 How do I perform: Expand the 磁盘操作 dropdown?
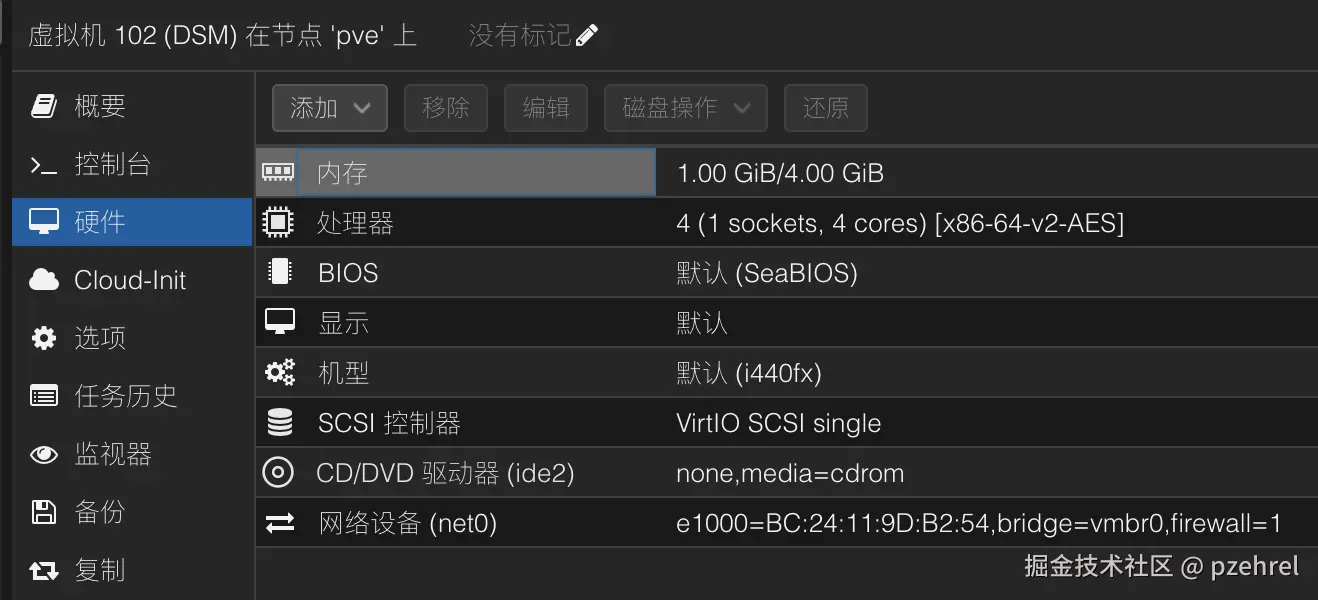[684, 108]
